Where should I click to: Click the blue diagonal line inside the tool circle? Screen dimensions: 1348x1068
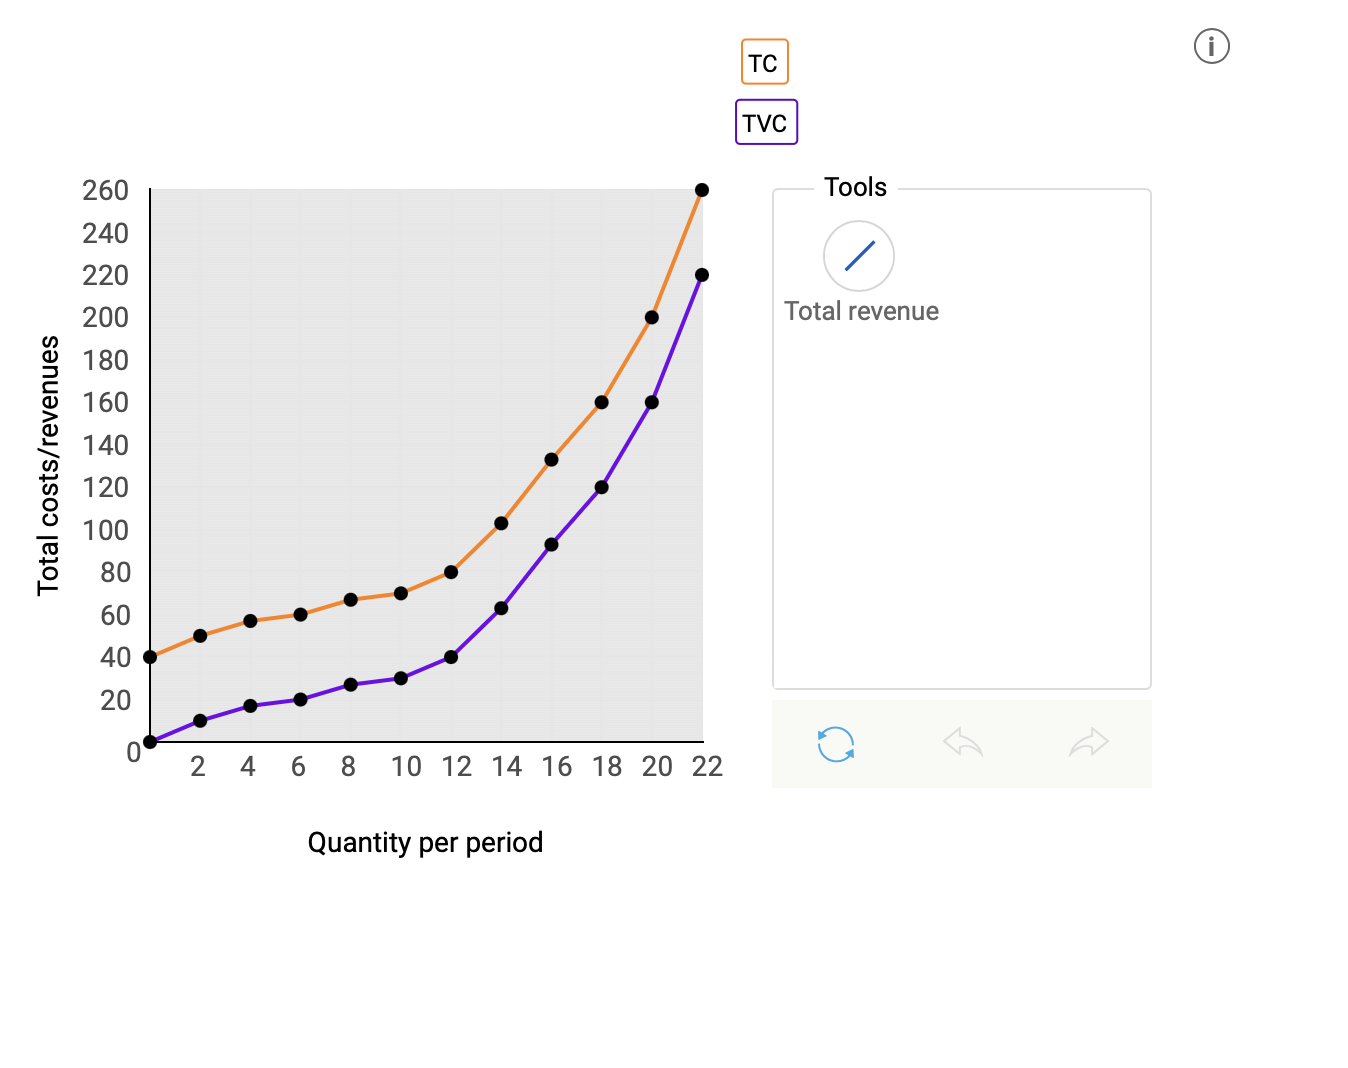858,255
